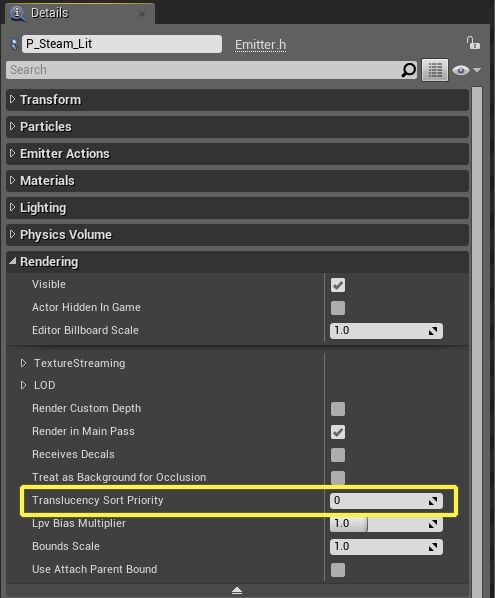Open the view options eye dropdown
Image resolution: width=495 pixels, height=598 pixels.
466,70
